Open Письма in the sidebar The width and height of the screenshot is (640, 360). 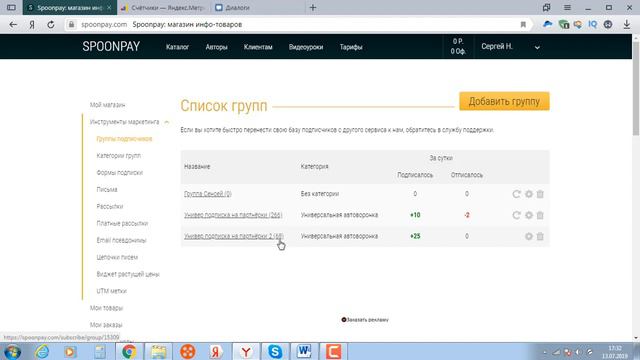click(107, 190)
